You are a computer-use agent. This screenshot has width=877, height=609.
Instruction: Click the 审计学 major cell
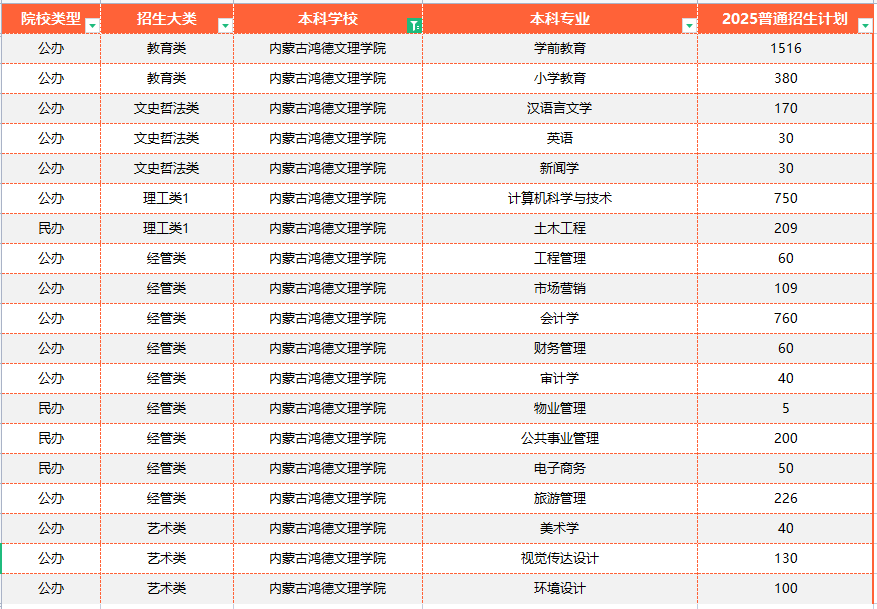pos(560,379)
